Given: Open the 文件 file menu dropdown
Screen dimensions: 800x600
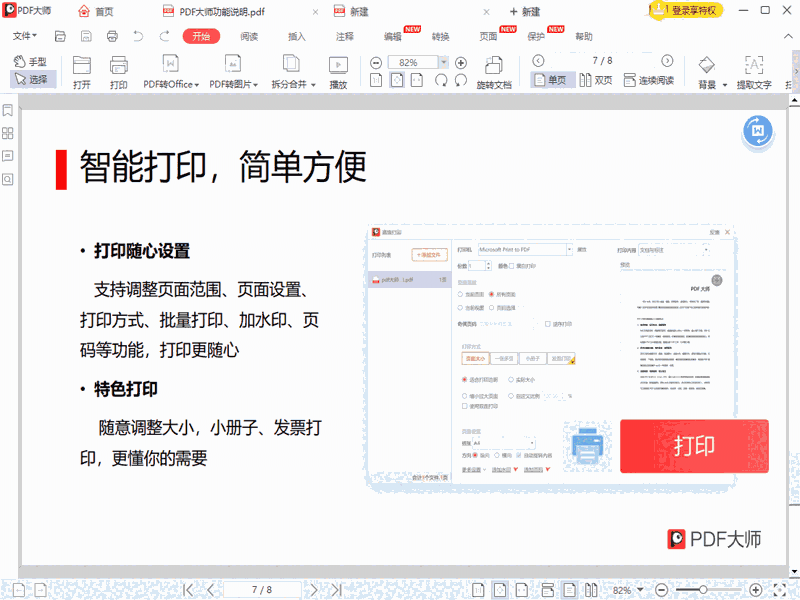Looking at the screenshot, I should click(x=22, y=37).
